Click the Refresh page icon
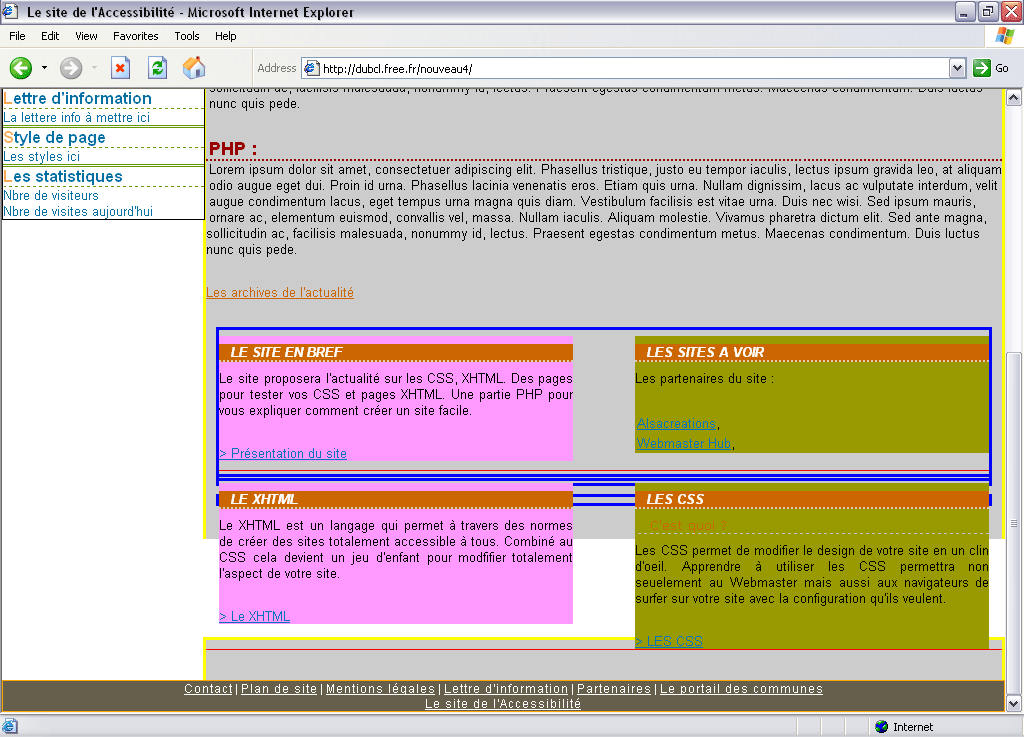The width and height of the screenshot is (1024, 737). click(157, 68)
